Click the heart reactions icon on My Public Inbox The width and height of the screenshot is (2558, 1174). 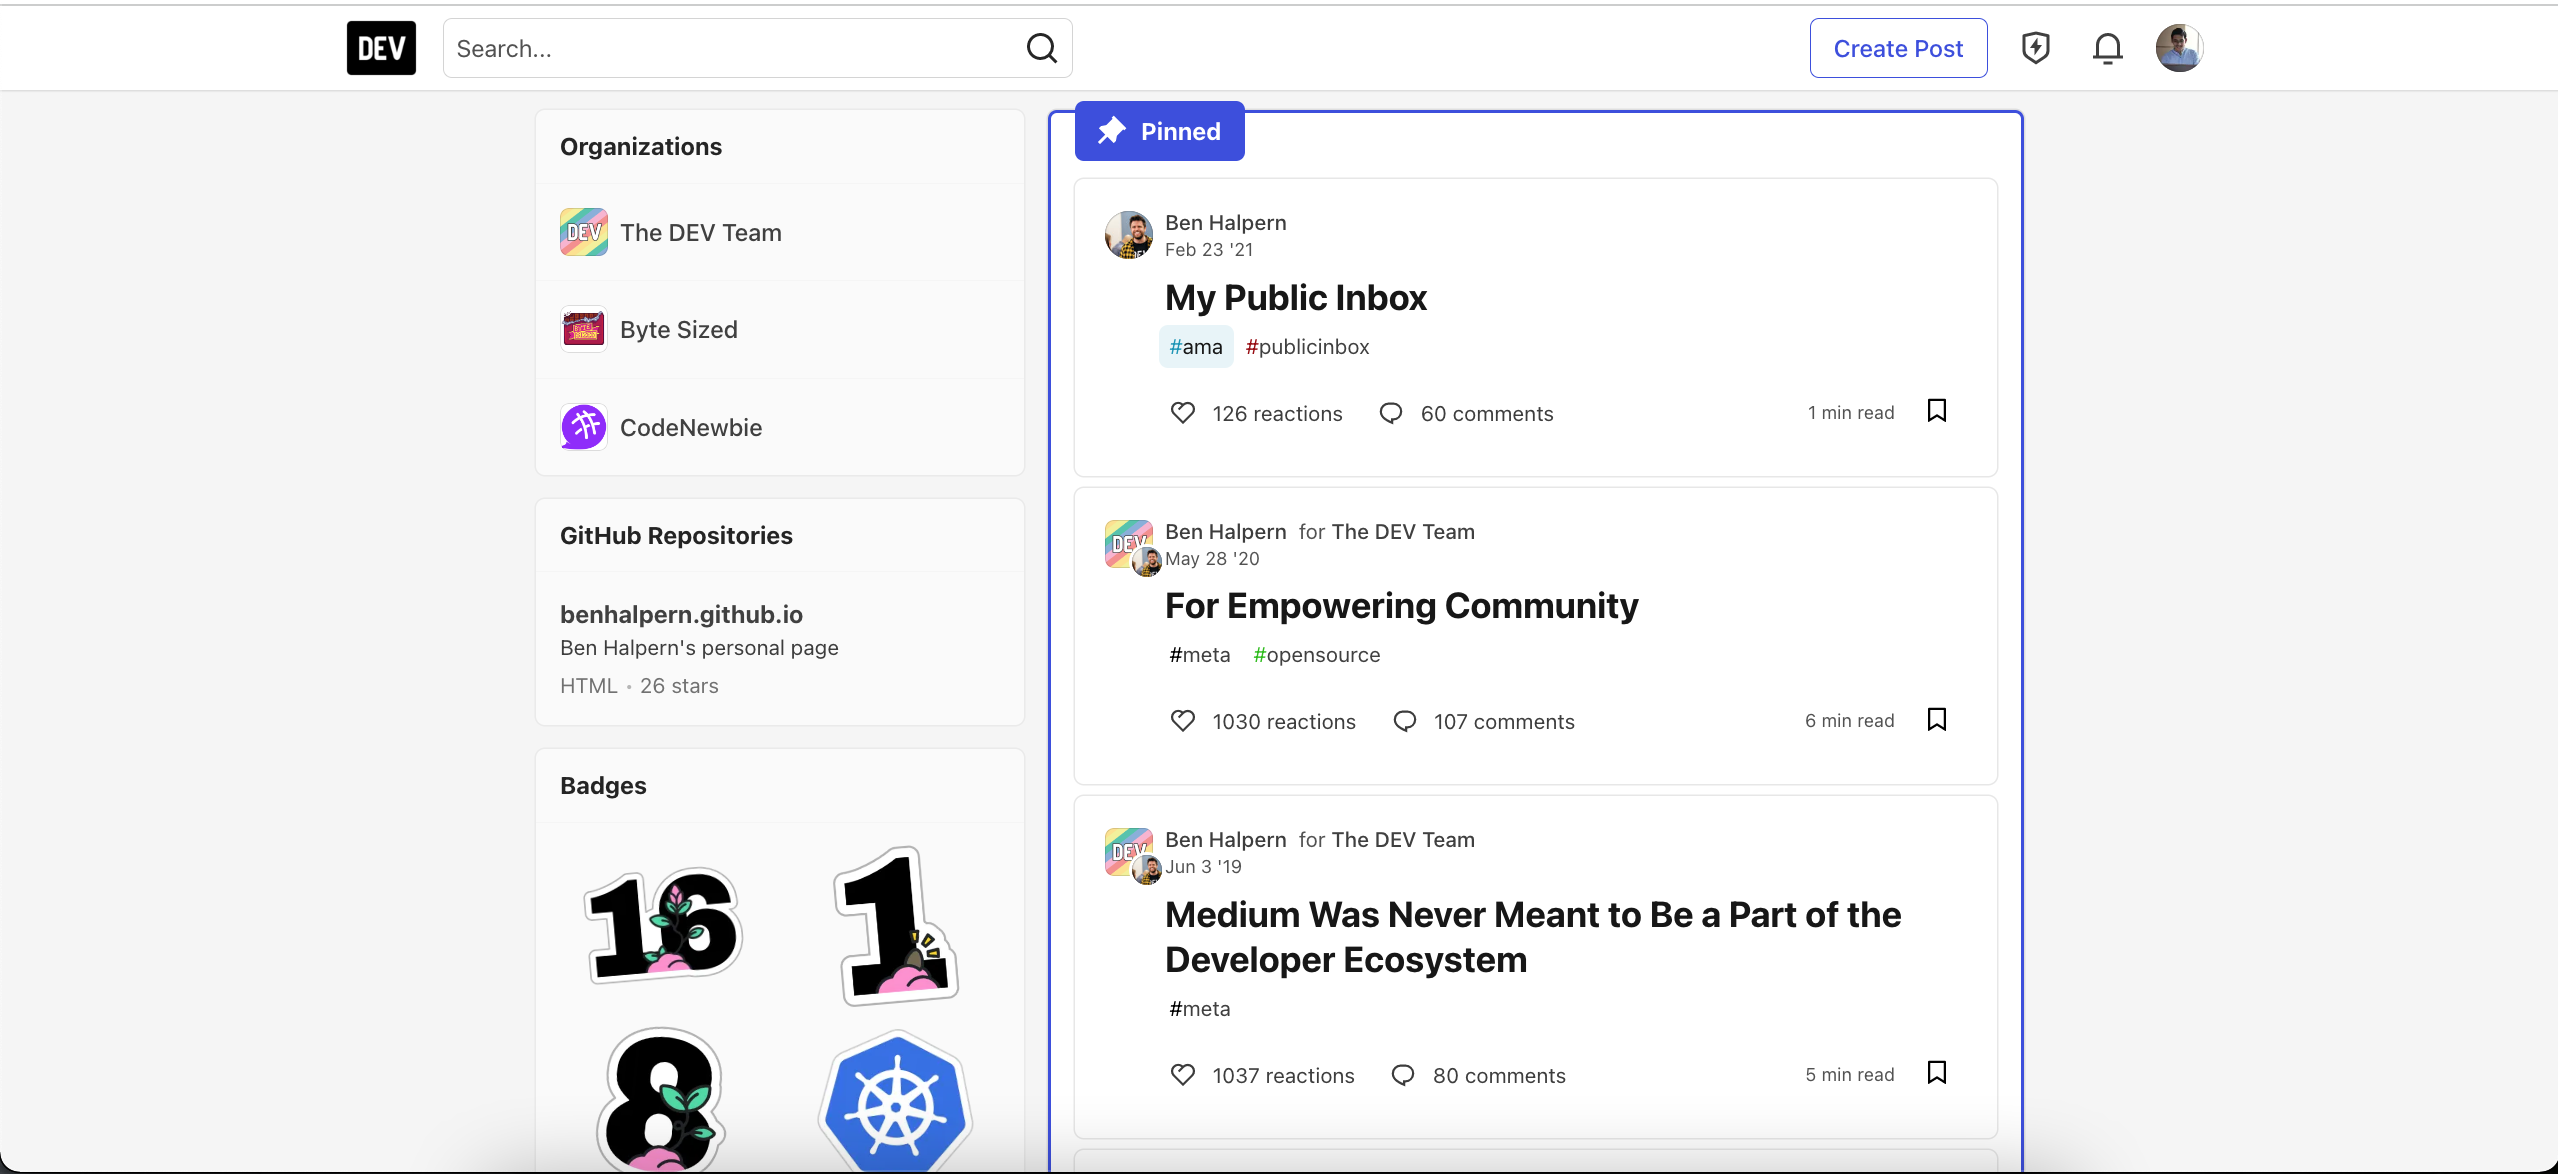1182,412
